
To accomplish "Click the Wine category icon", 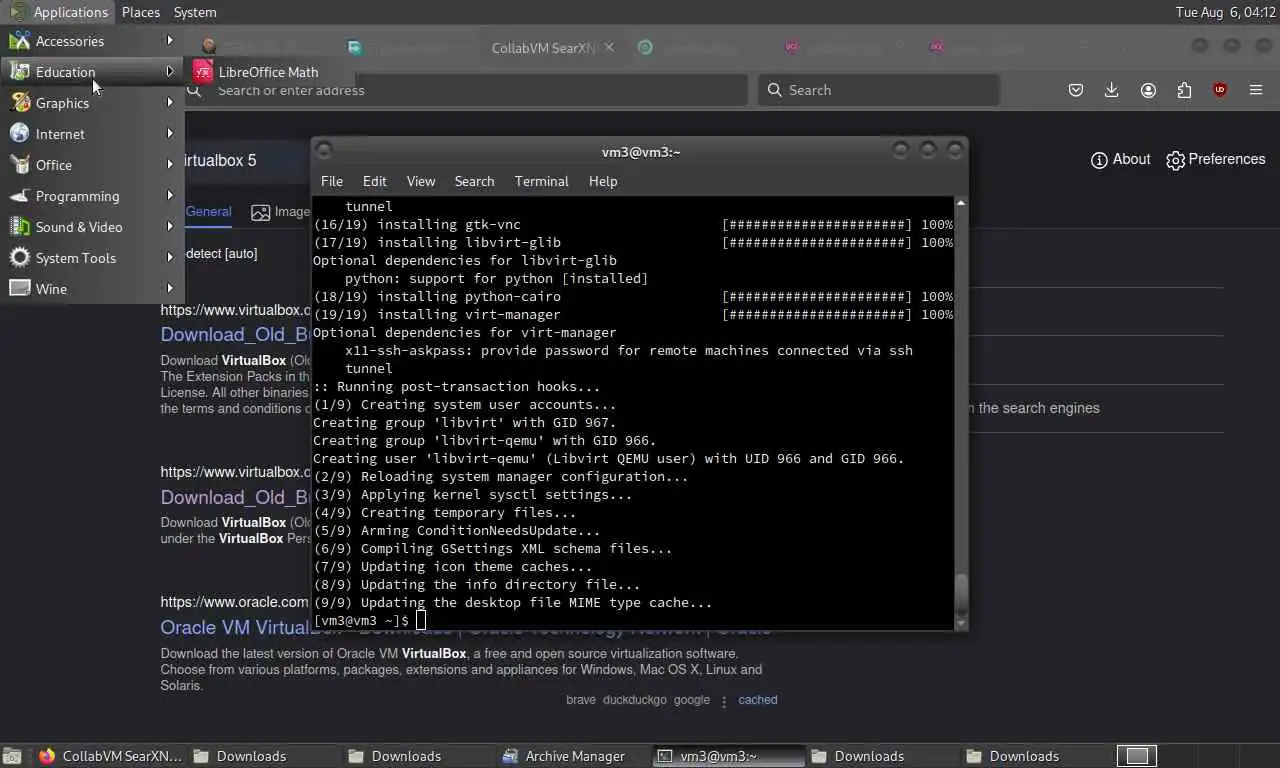I will pos(20,289).
